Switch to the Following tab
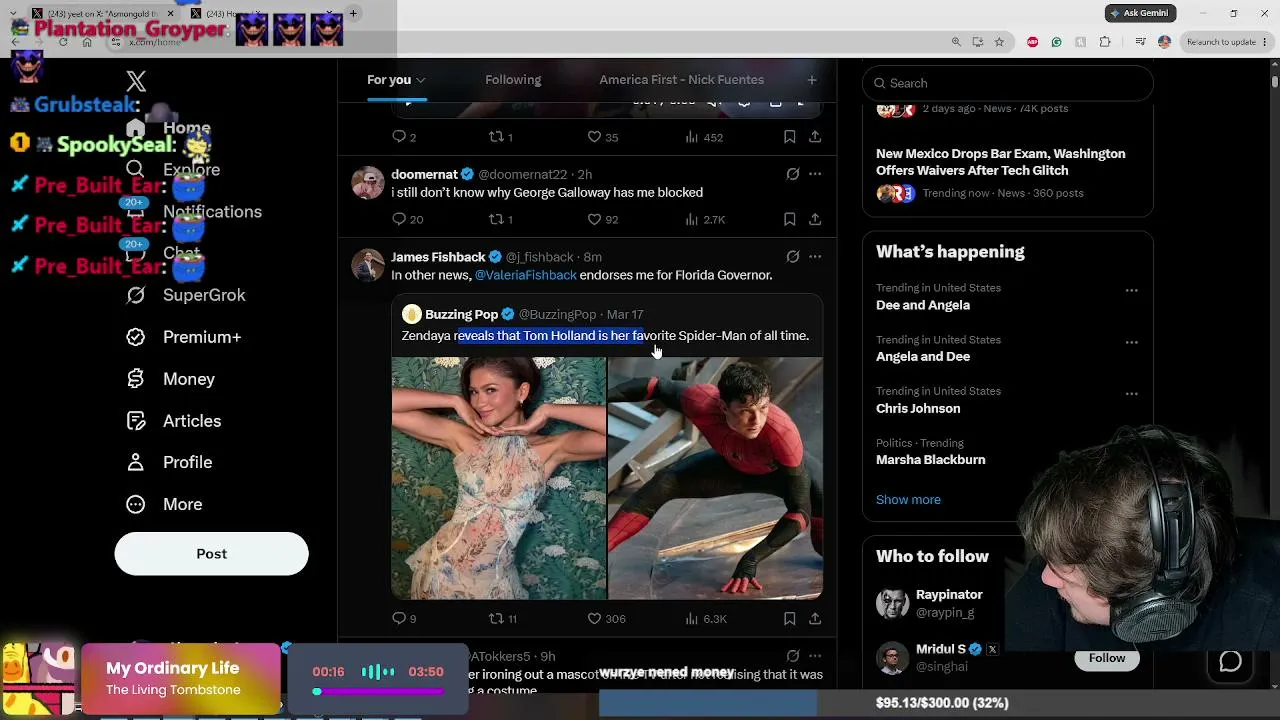The image size is (1280, 720). pyautogui.click(x=513, y=80)
